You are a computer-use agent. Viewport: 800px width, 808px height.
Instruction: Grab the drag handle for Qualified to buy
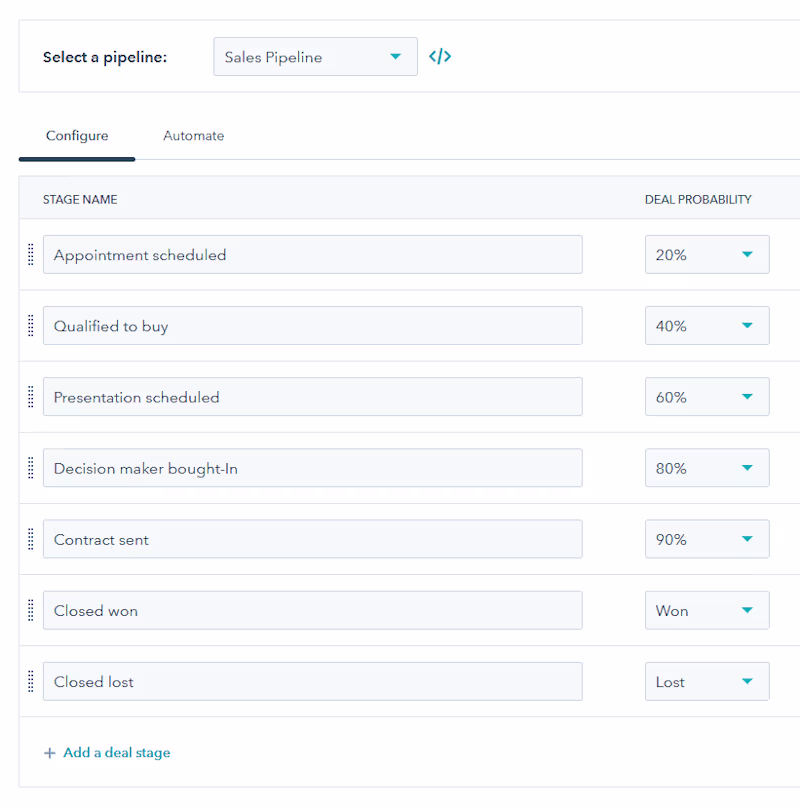(31, 326)
